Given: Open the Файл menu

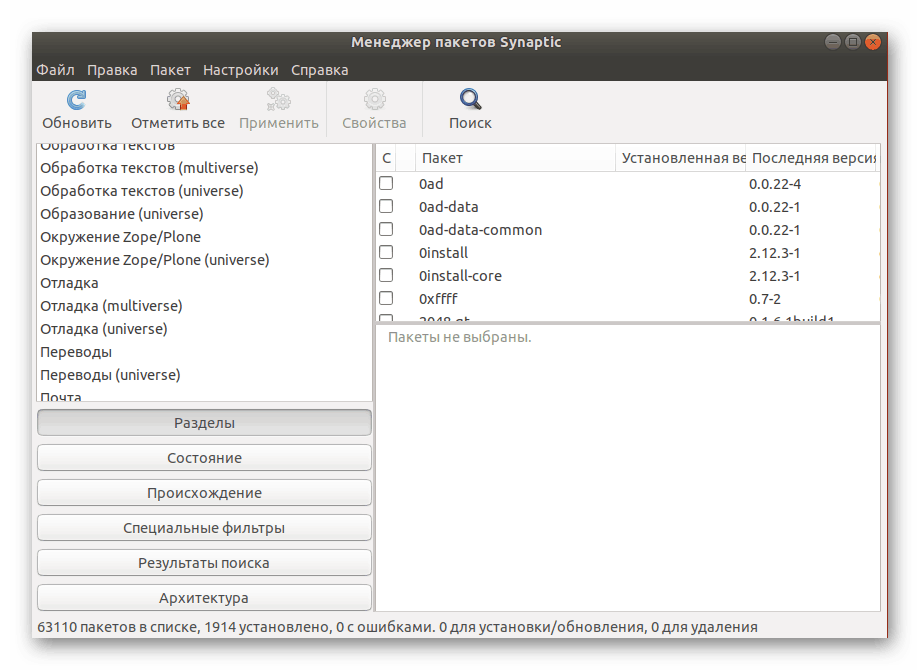Looking at the screenshot, I should (x=55, y=70).
